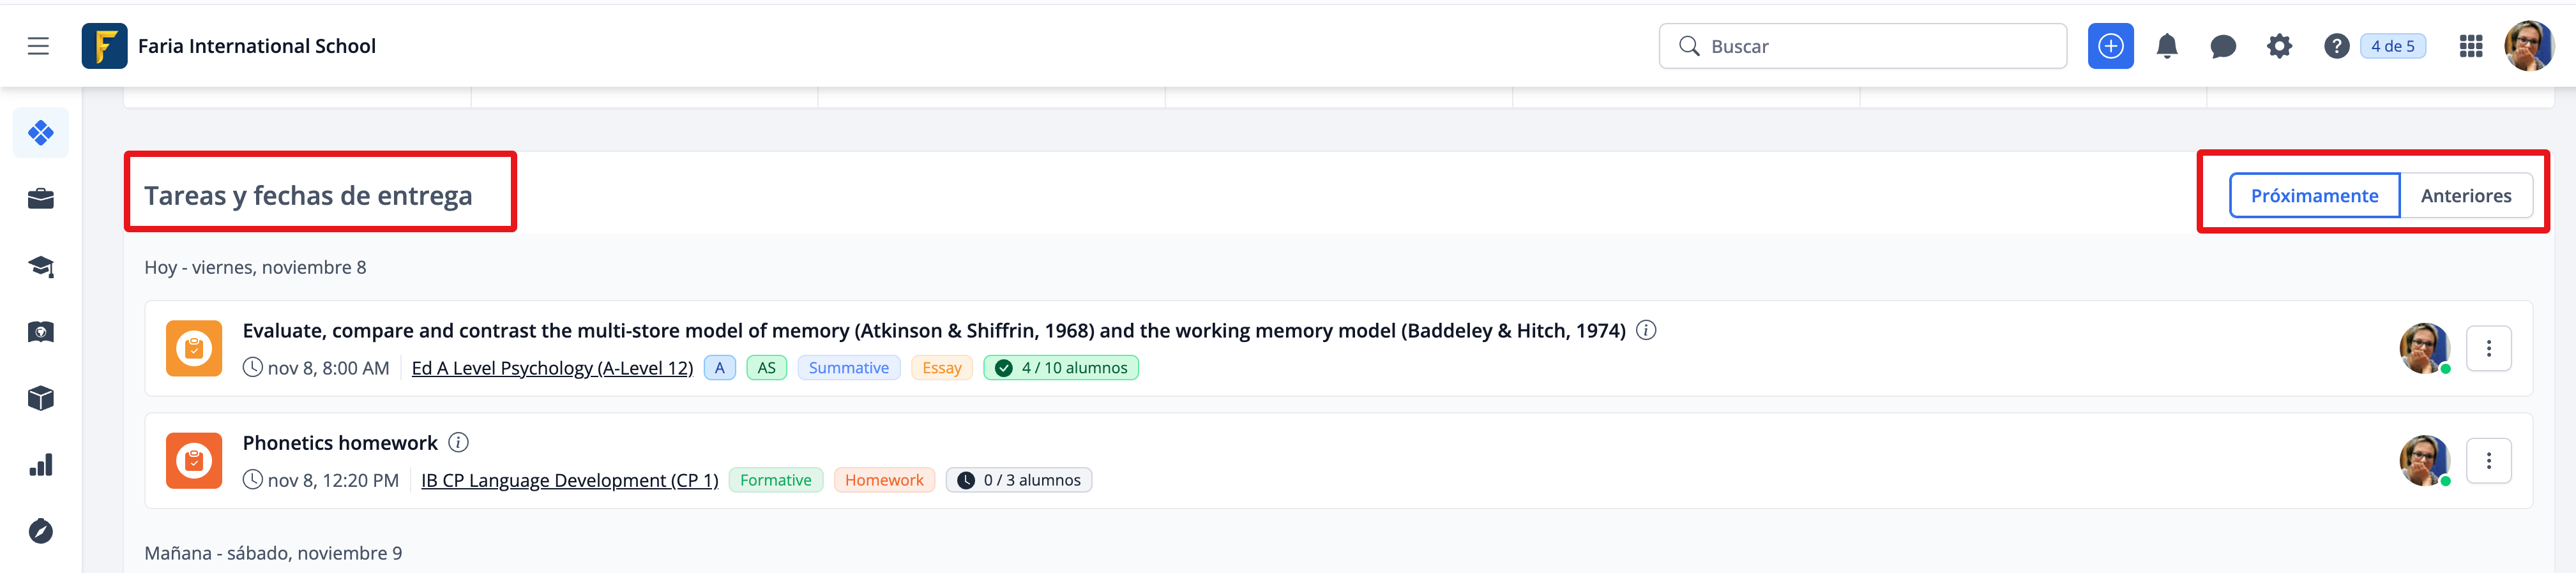The height and width of the screenshot is (573, 2576).
Task: Show info for Phonetics homework
Action: (x=459, y=442)
